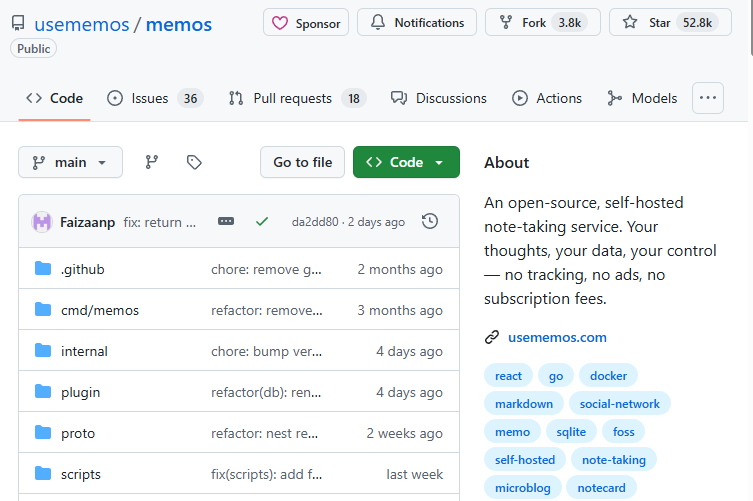Open the memo topic tag
Image resolution: width=753 pixels, height=501 pixels.
pos(512,431)
